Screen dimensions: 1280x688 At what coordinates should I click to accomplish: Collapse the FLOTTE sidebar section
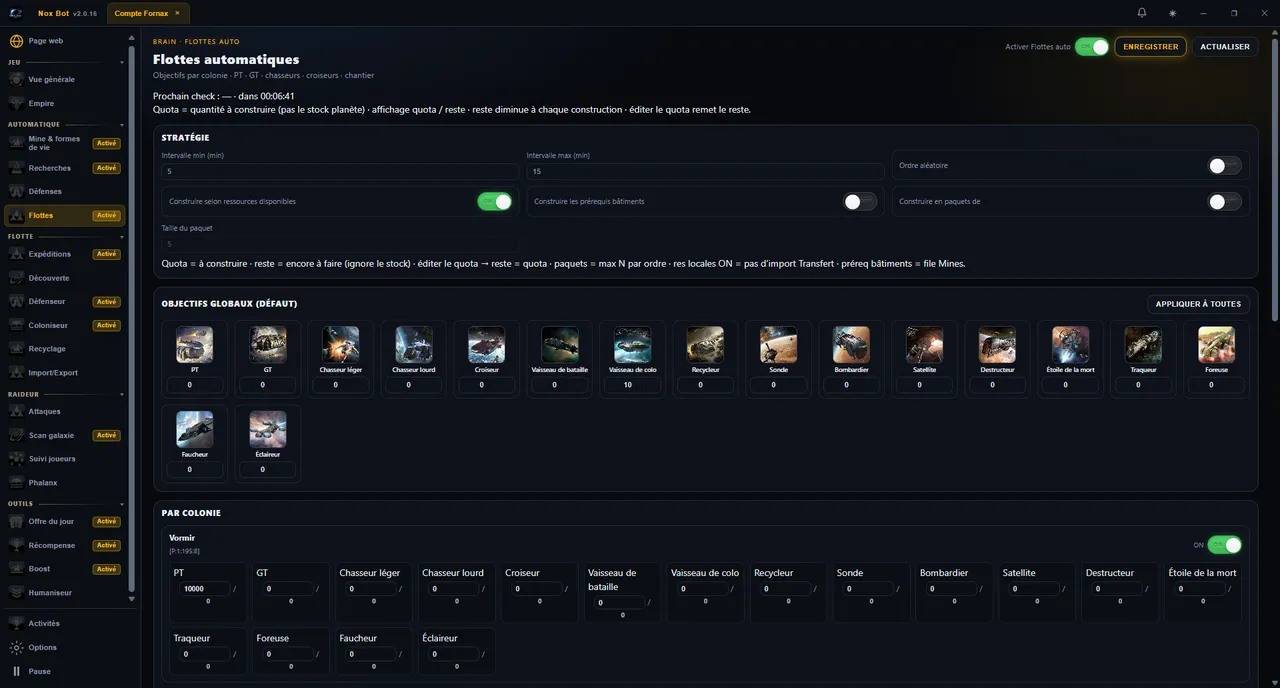point(122,237)
